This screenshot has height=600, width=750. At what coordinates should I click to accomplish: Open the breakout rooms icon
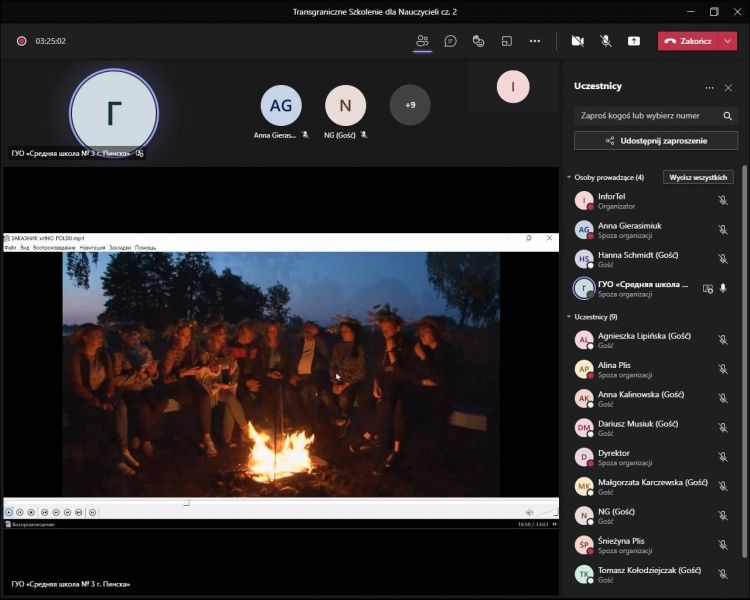click(507, 41)
